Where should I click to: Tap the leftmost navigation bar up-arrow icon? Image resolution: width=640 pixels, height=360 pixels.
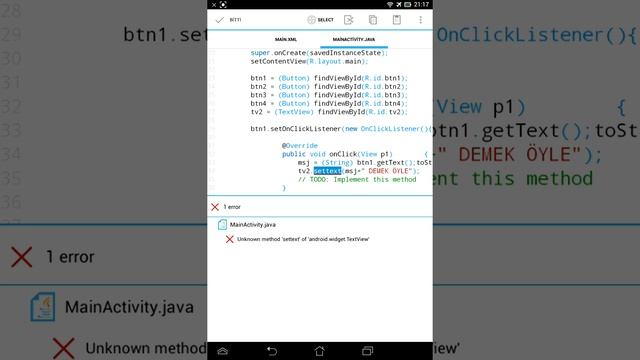[223, 351]
